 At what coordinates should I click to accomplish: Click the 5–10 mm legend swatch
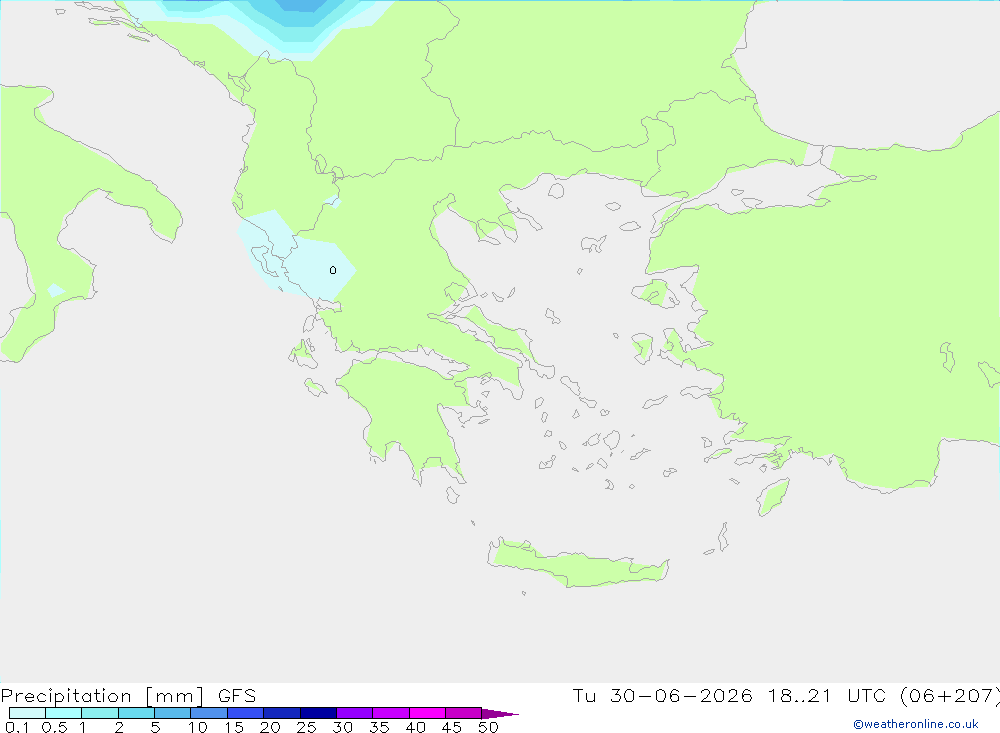(173, 713)
